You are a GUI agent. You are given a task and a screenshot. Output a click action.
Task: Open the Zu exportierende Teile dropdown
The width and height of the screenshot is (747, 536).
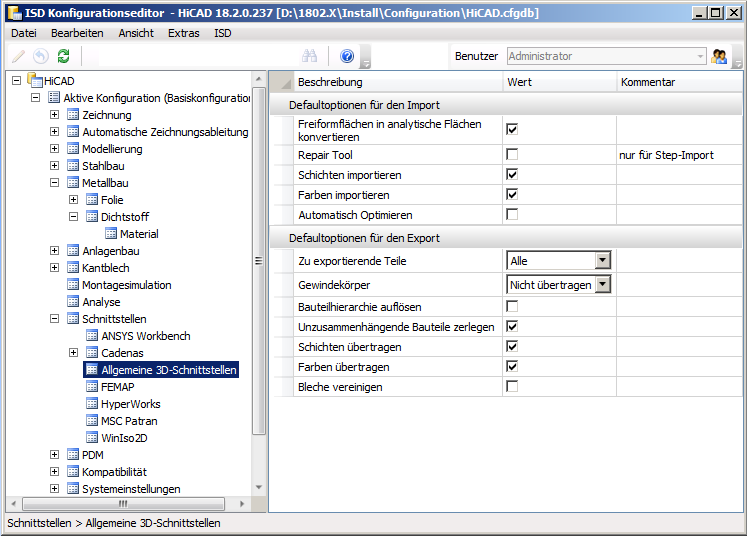(602, 261)
